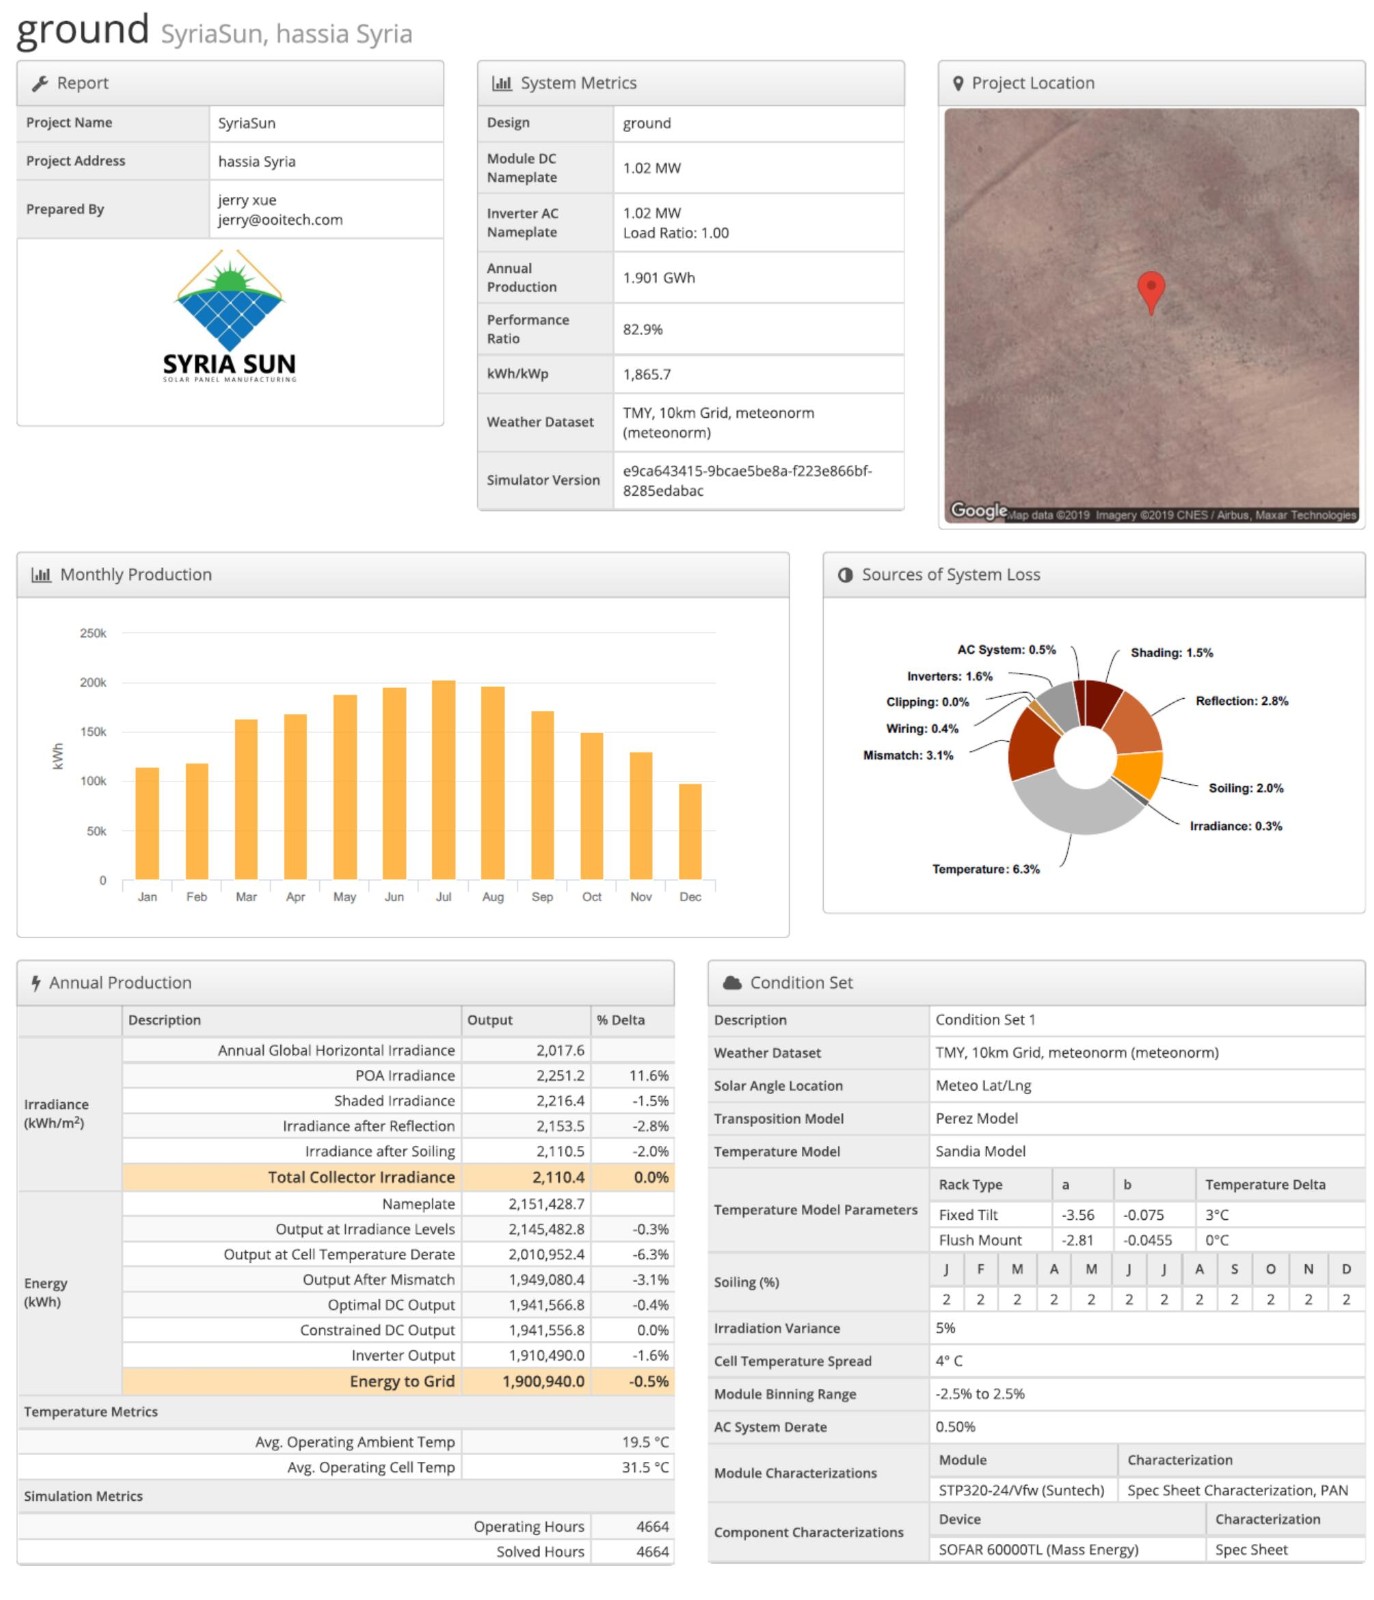Click the half-circle icon beside Sources of System Loss
The width and height of the screenshot is (1374, 1600).
845,575
